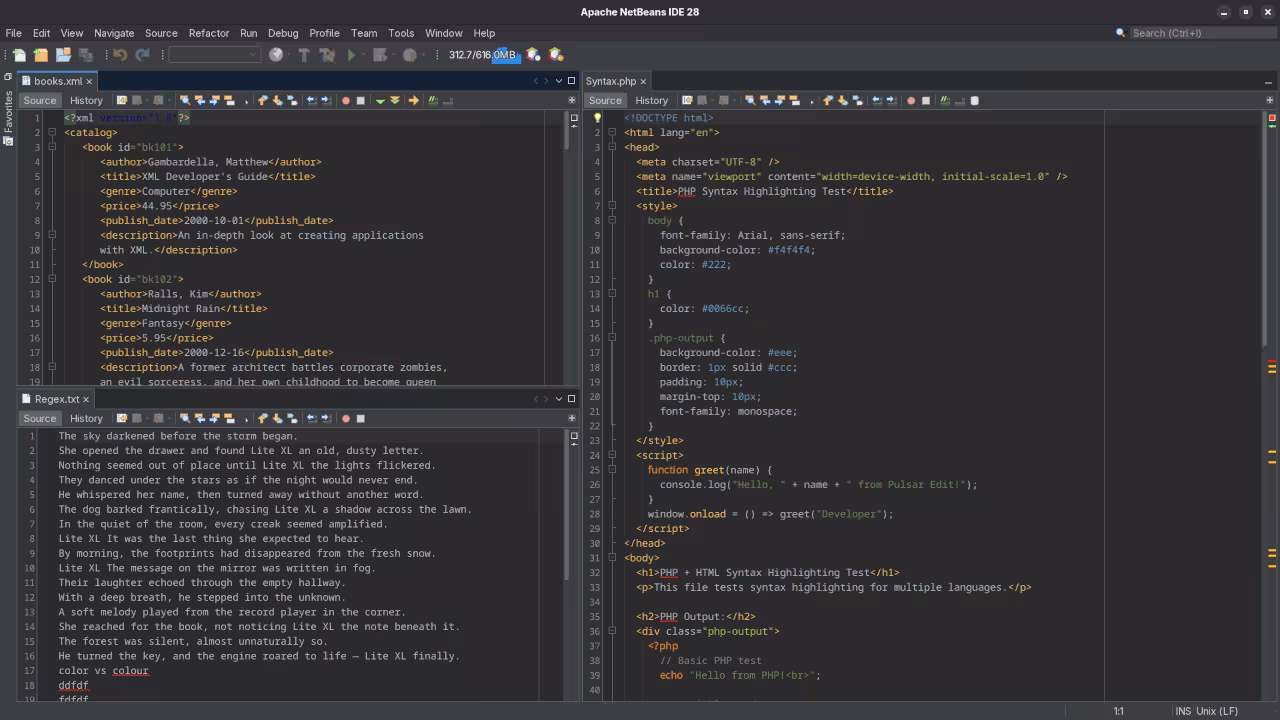Image resolution: width=1280 pixels, height=720 pixels.
Task: Collapse the code fold at the catalog element
Action: (x=52, y=132)
